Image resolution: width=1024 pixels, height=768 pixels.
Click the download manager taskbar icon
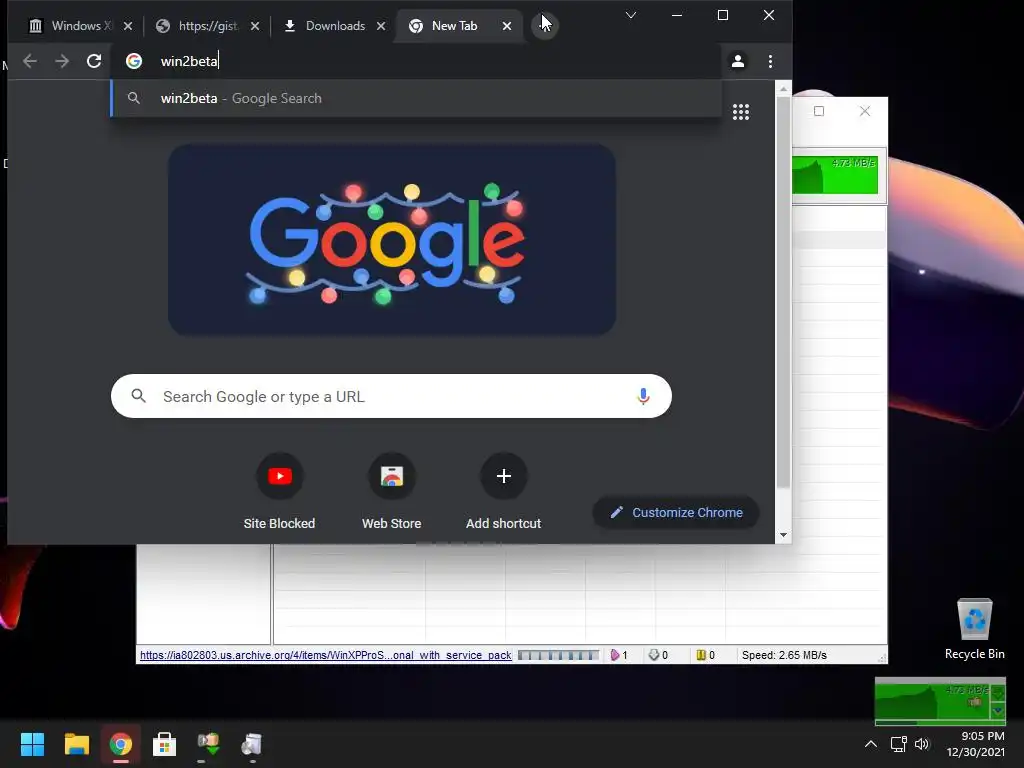208,744
